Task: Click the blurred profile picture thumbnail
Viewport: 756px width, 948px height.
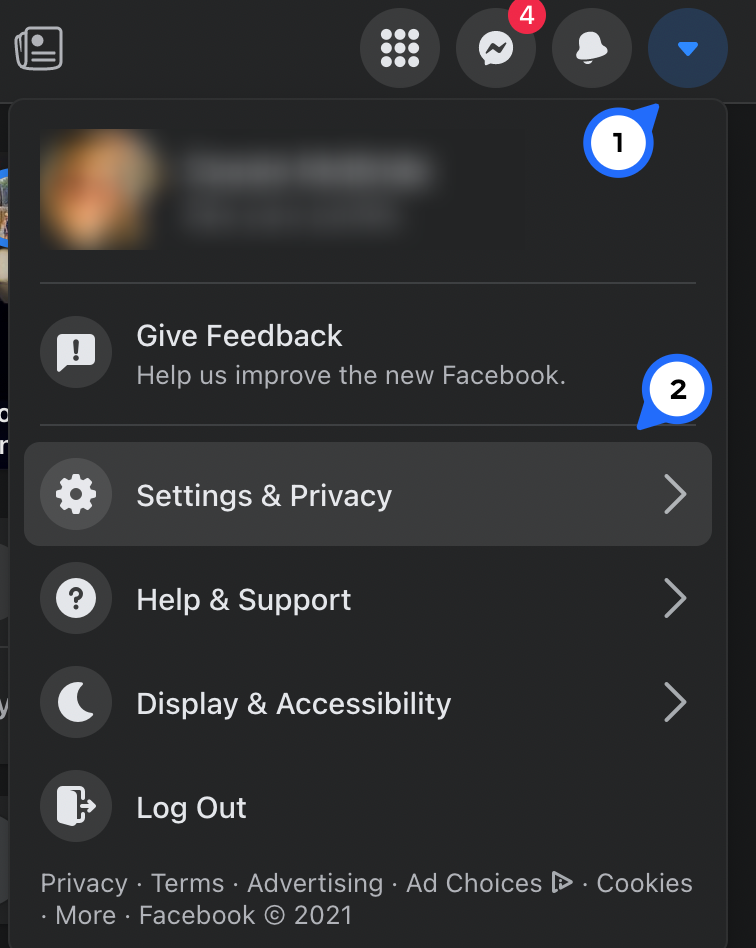Action: coord(100,189)
